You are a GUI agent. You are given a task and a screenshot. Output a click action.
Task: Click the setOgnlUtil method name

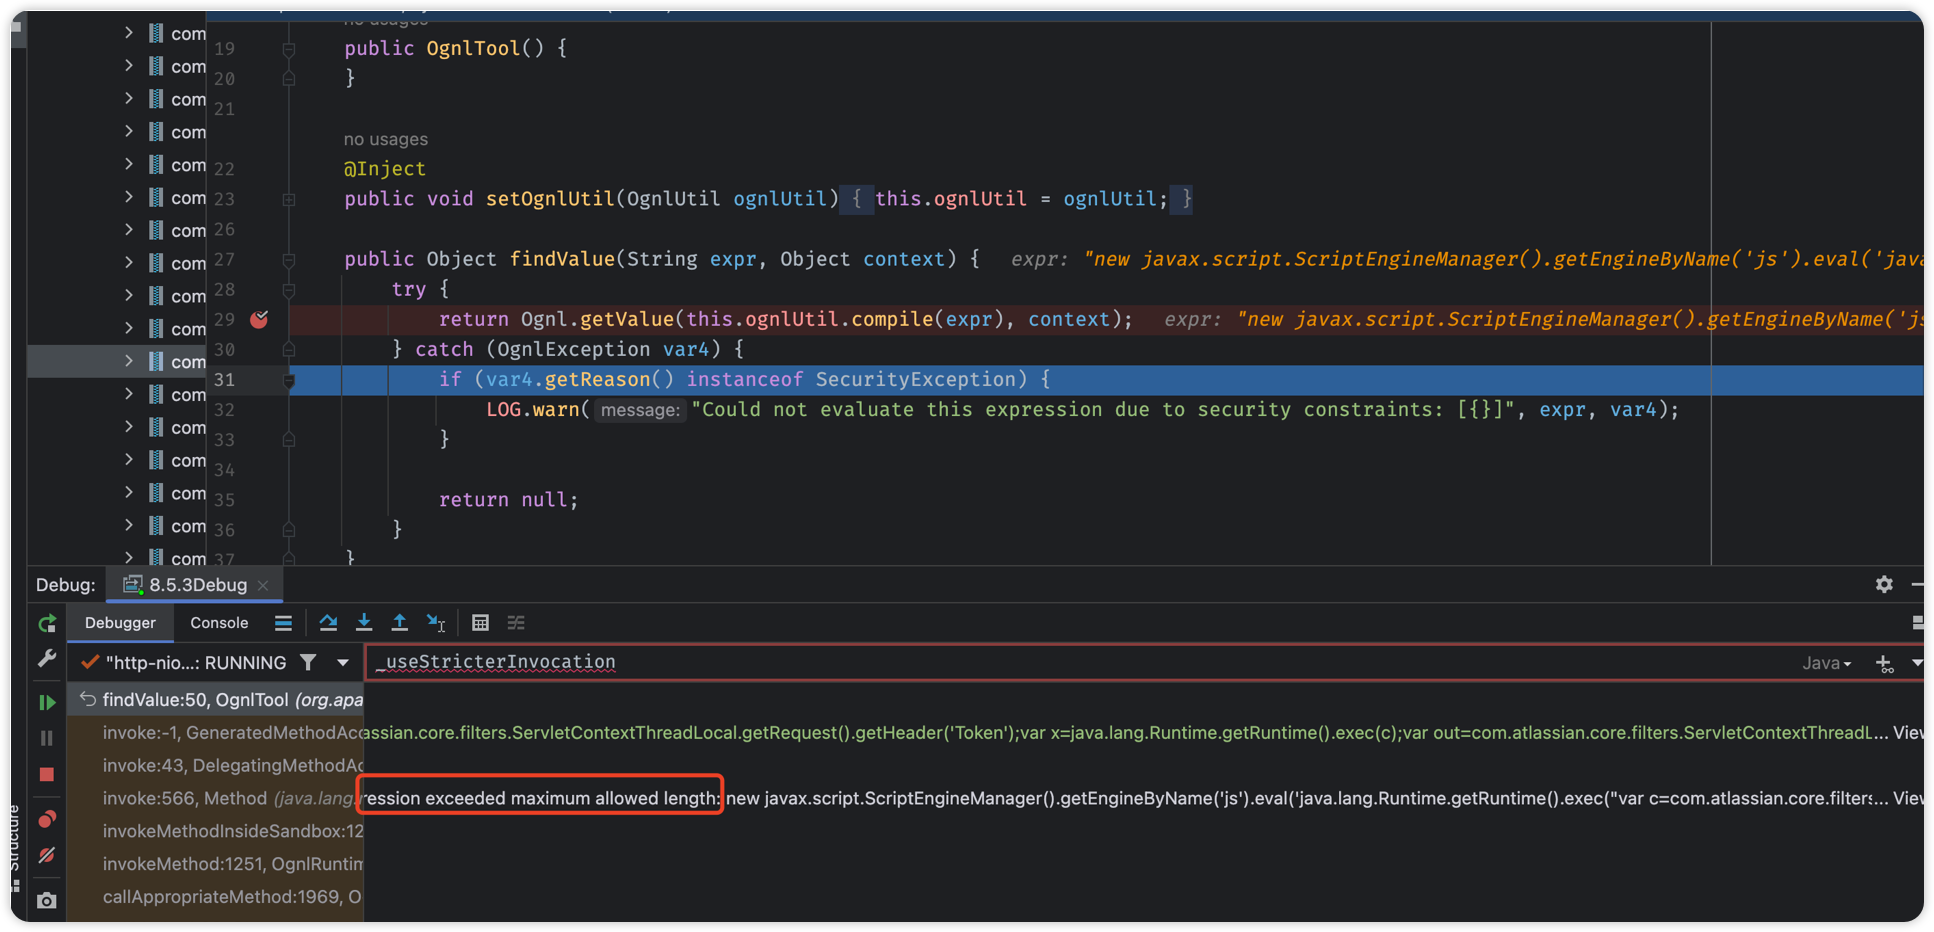coord(550,199)
